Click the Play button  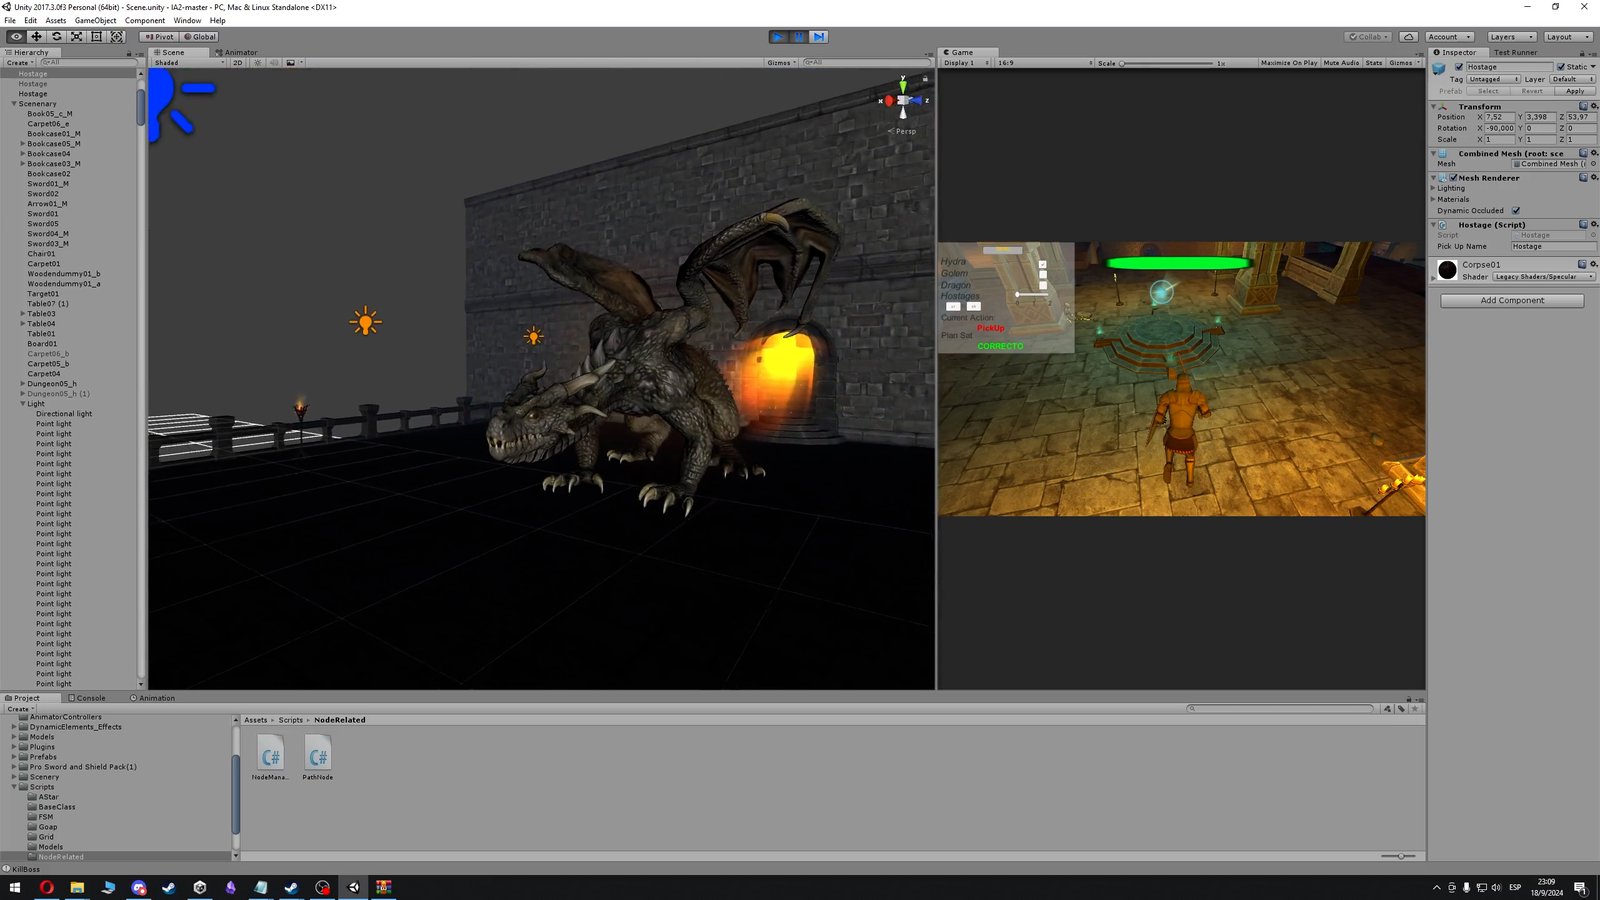point(778,37)
